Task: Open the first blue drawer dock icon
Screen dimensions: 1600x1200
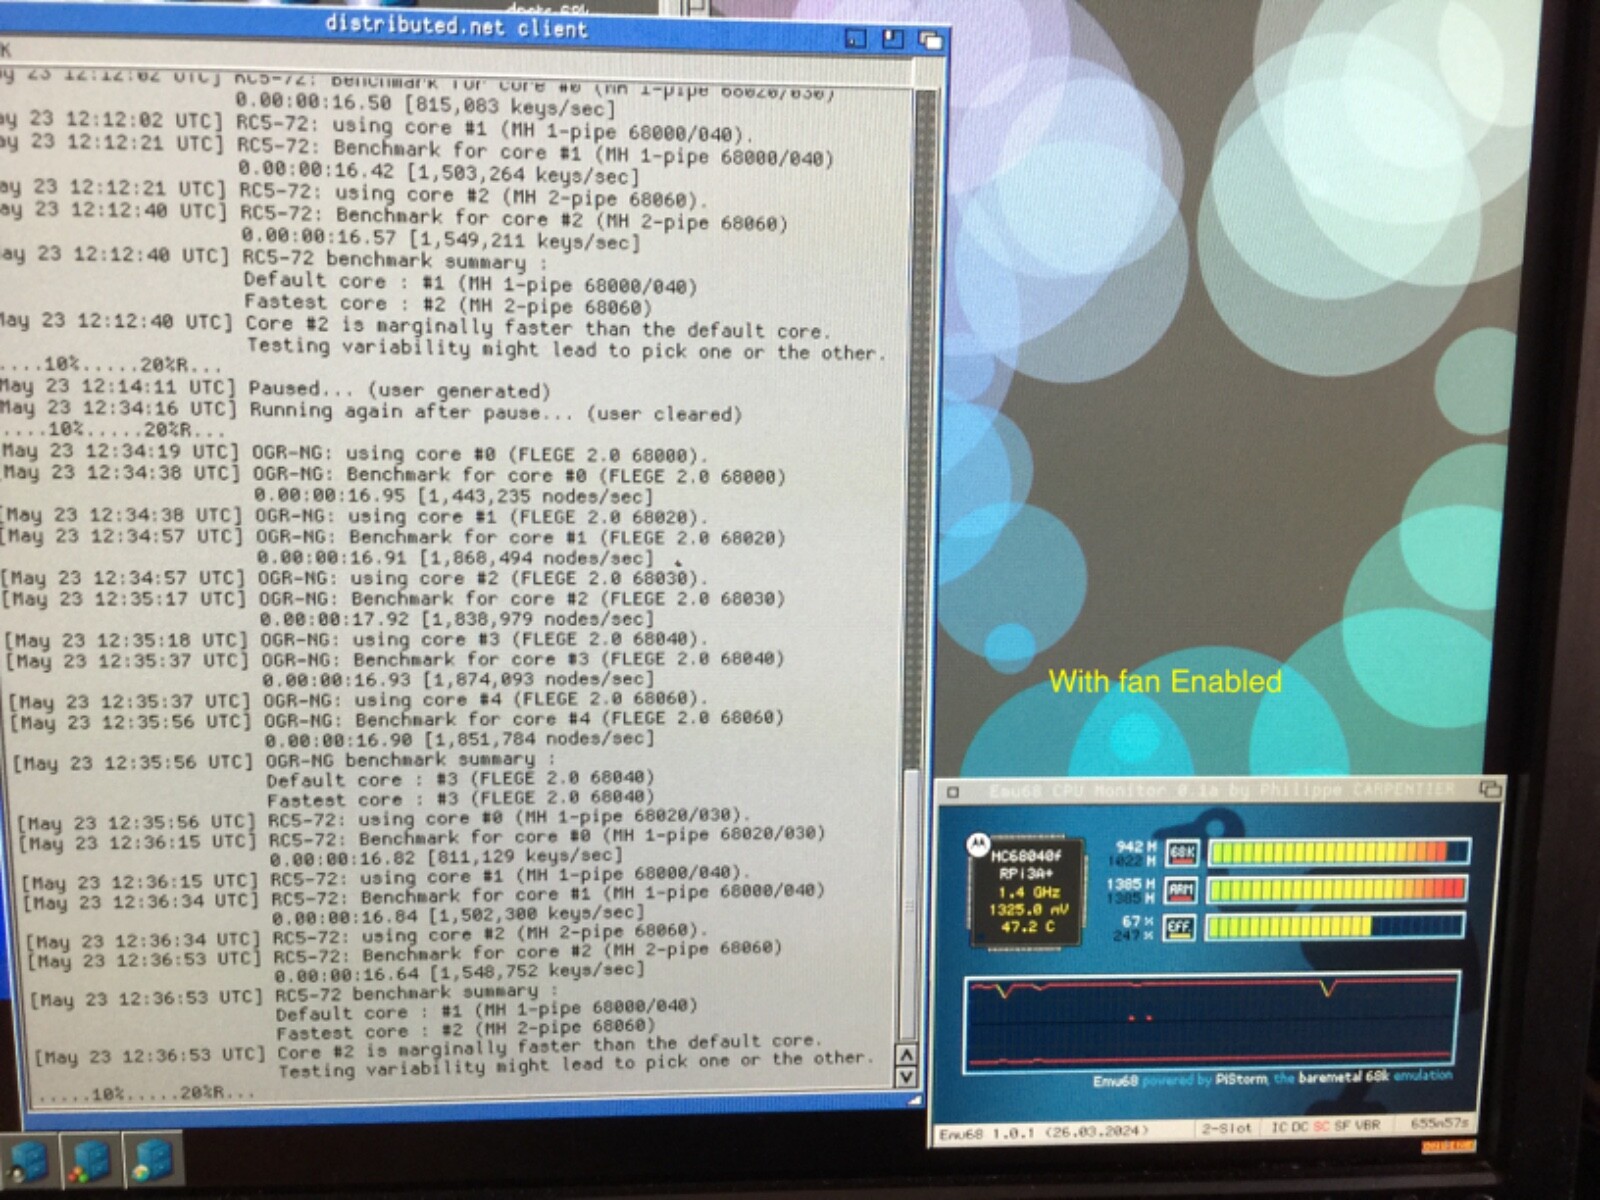Action: (28, 1161)
